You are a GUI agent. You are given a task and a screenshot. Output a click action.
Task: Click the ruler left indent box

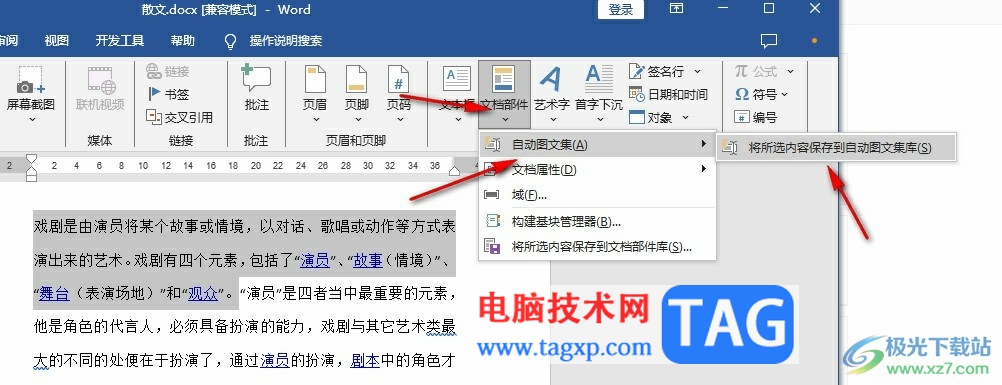pyautogui.click(x=31, y=177)
